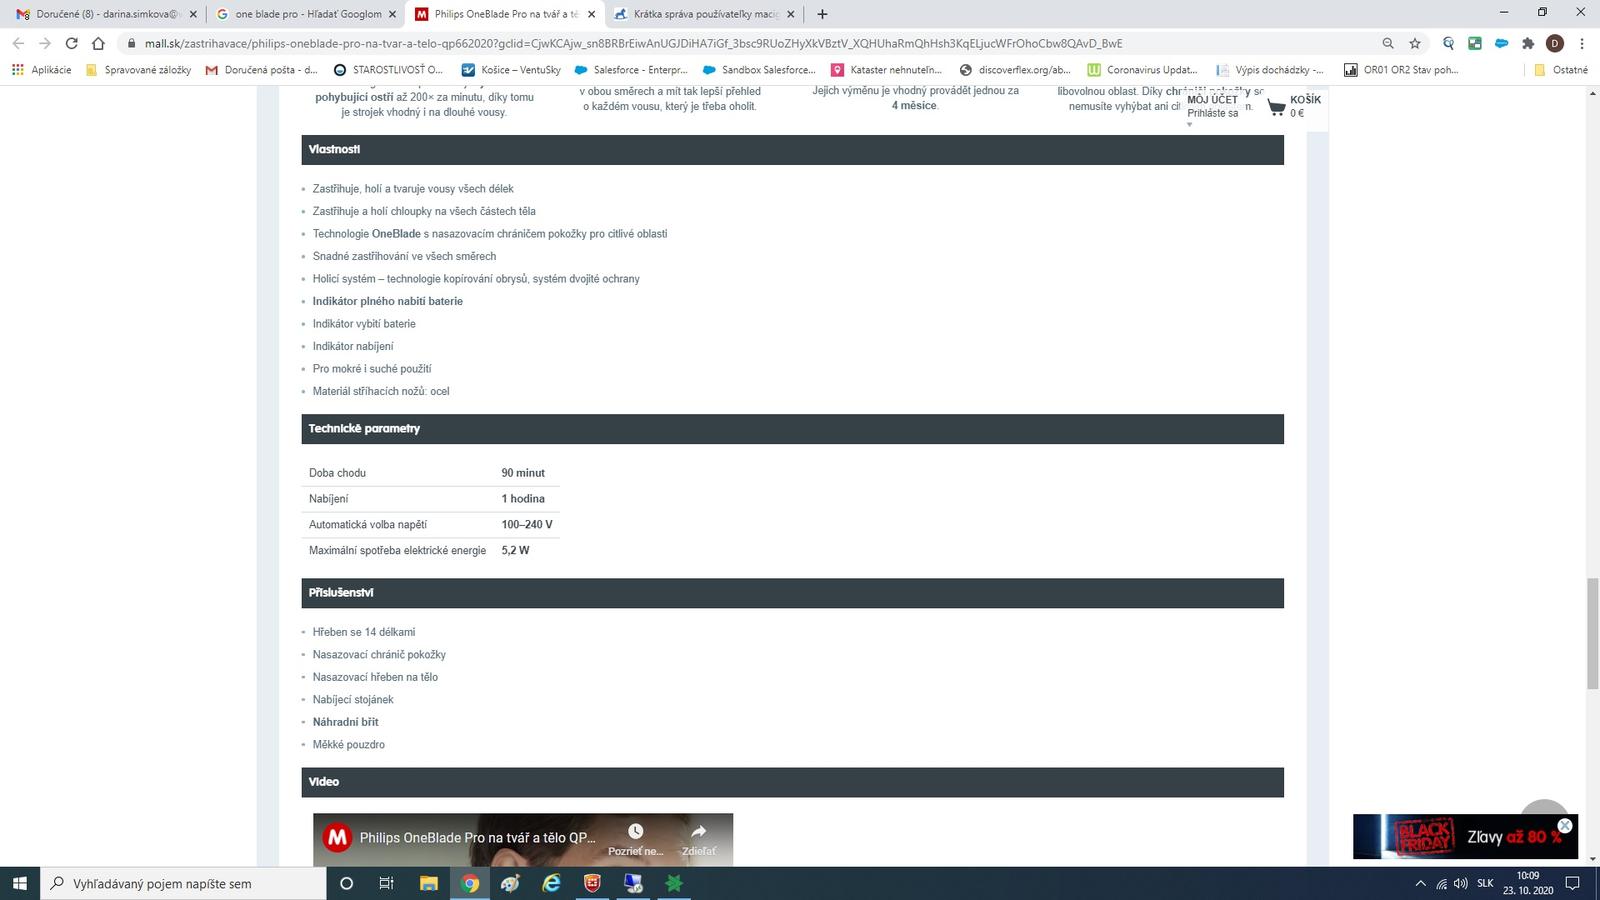Close the Black Friday banner ad

click(1565, 826)
